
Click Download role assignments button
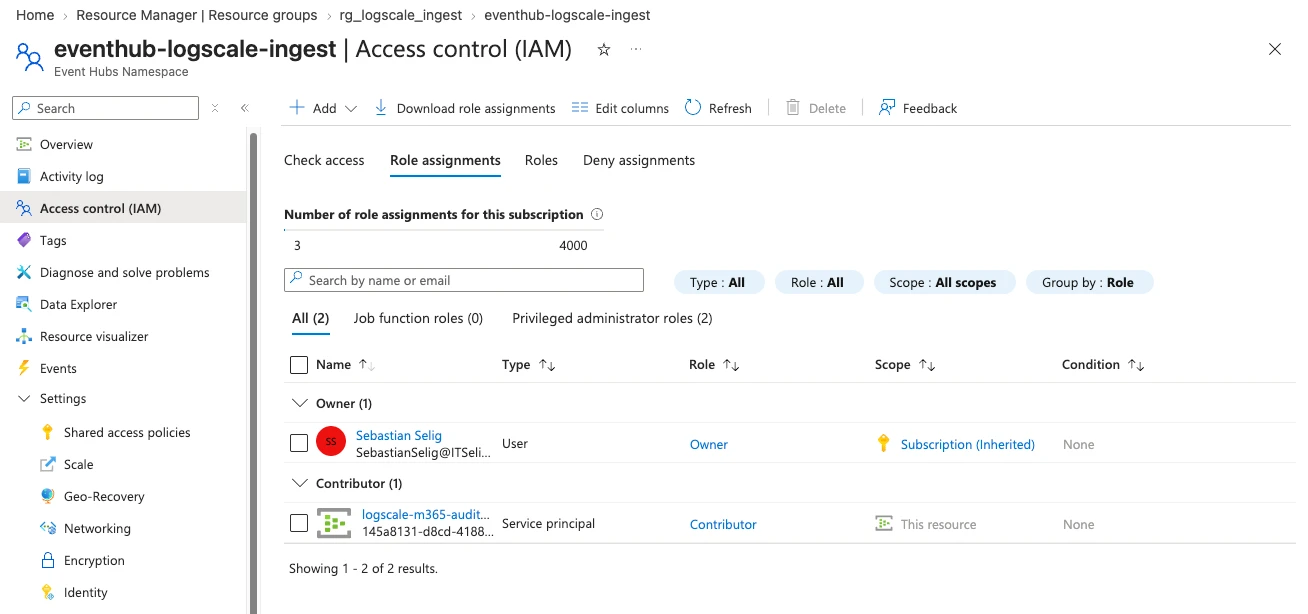(x=464, y=108)
